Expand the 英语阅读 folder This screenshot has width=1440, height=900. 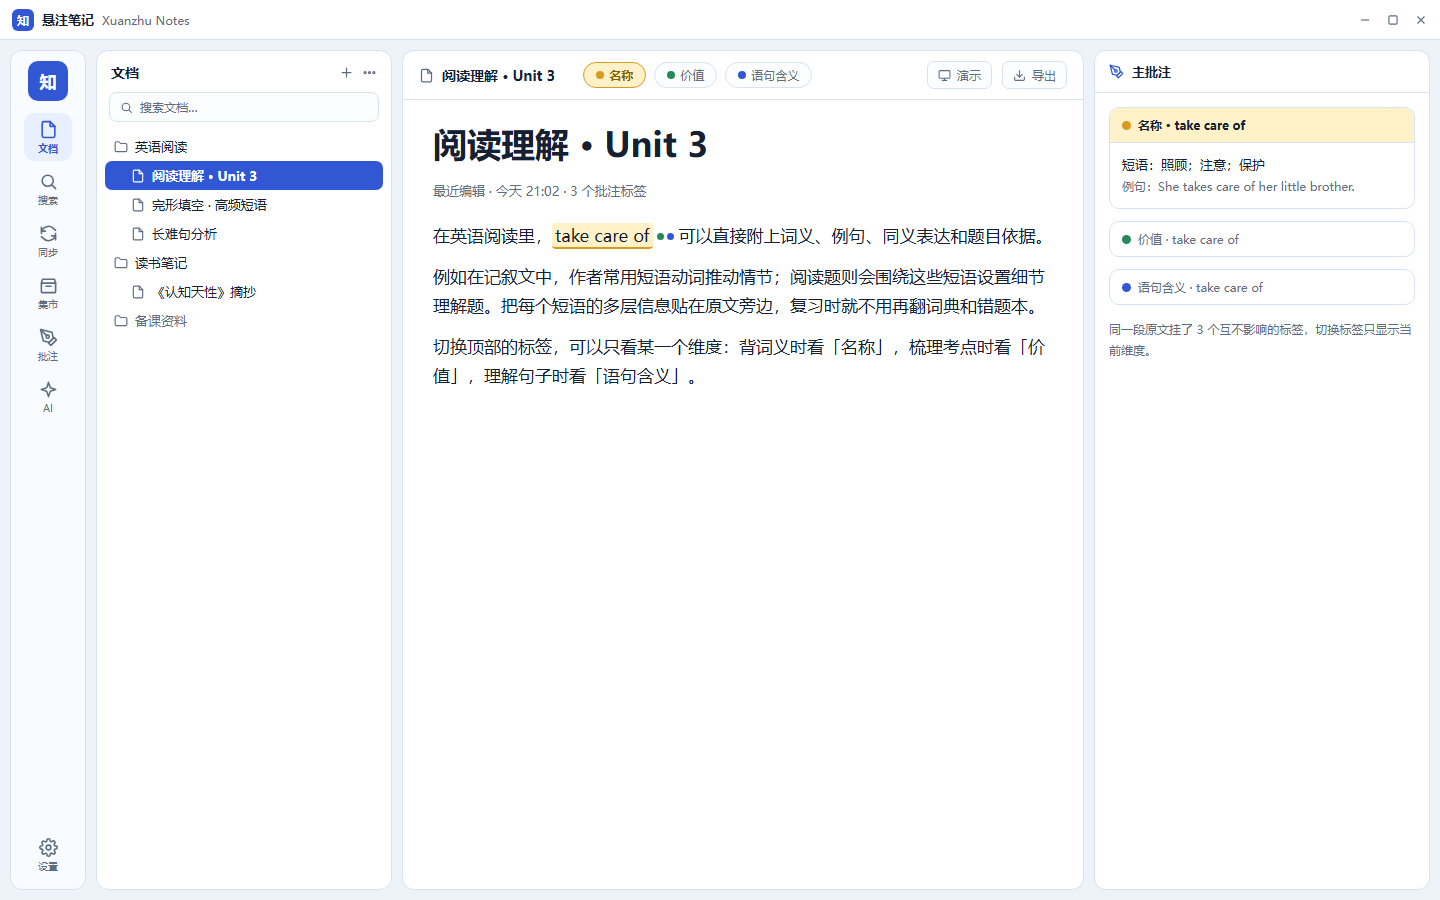tap(244, 147)
